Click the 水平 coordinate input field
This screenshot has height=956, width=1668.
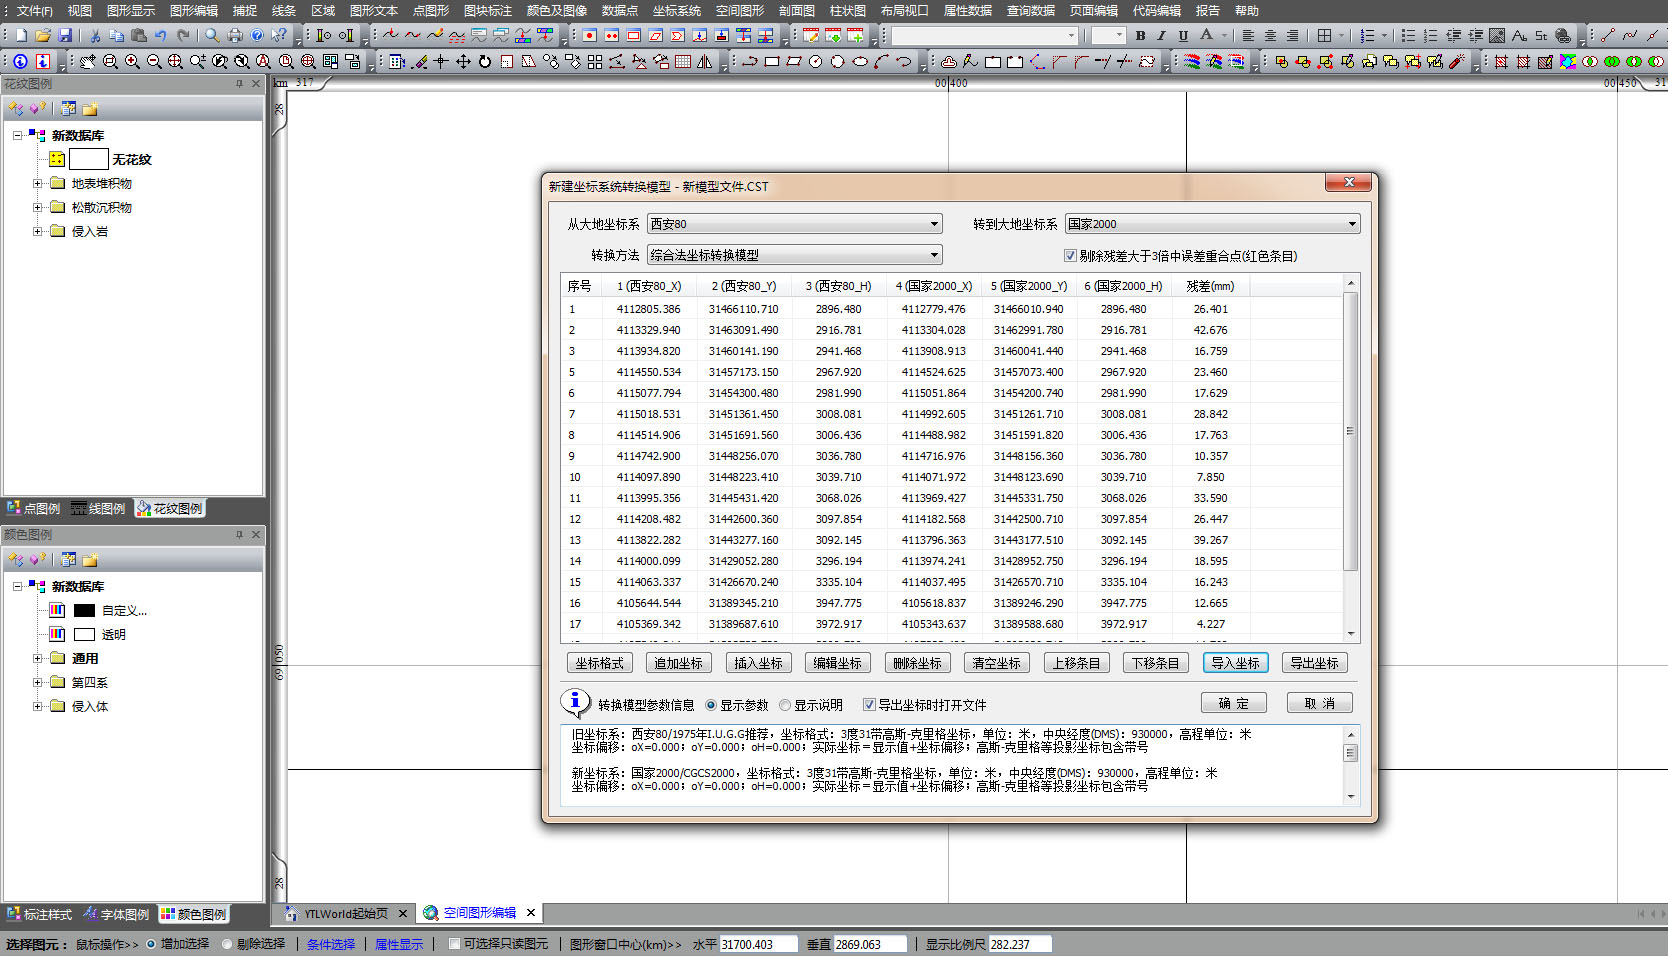coord(758,944)
